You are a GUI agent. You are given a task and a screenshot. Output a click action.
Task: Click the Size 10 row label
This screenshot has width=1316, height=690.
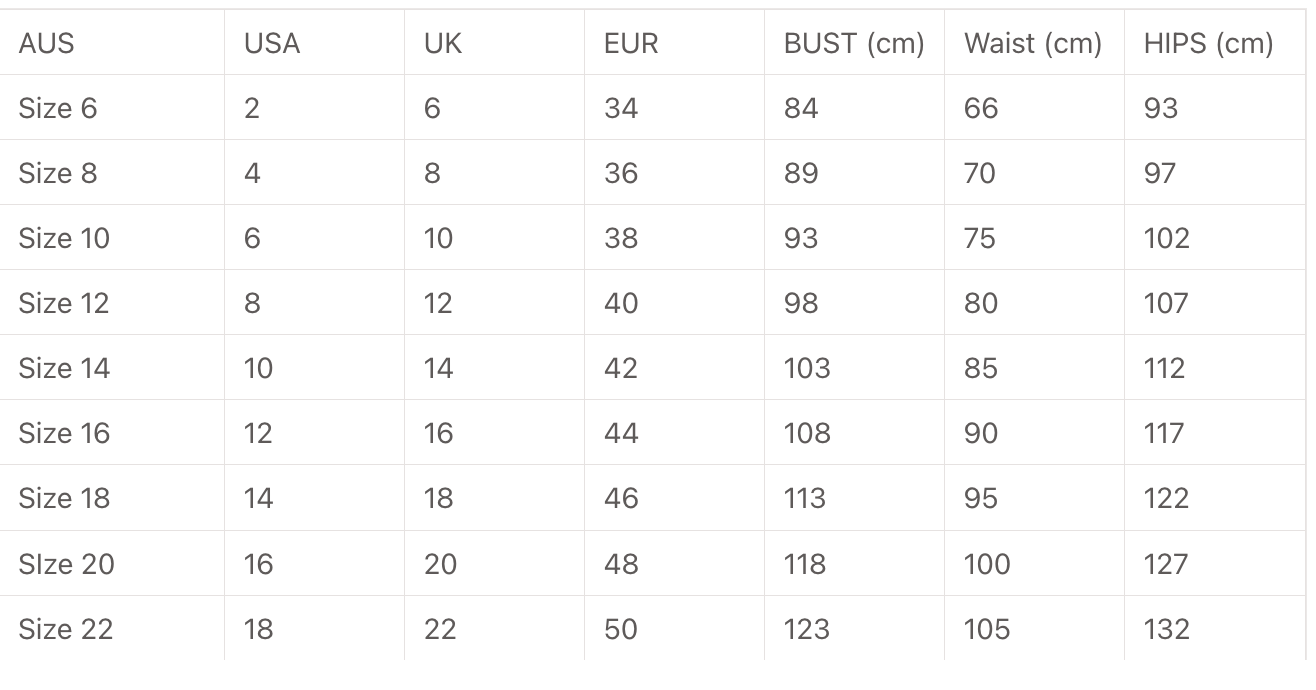64,238
